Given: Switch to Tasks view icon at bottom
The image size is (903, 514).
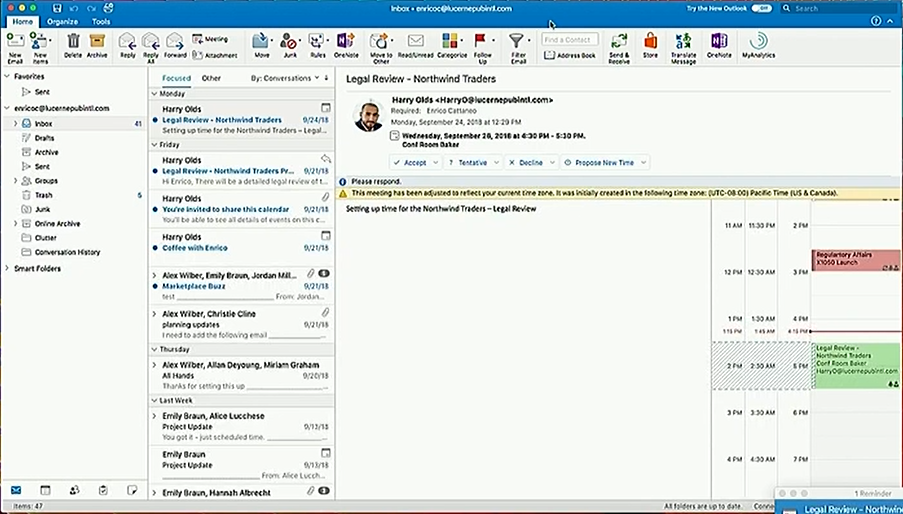Looking at the screenshot, I should (103, 490).
